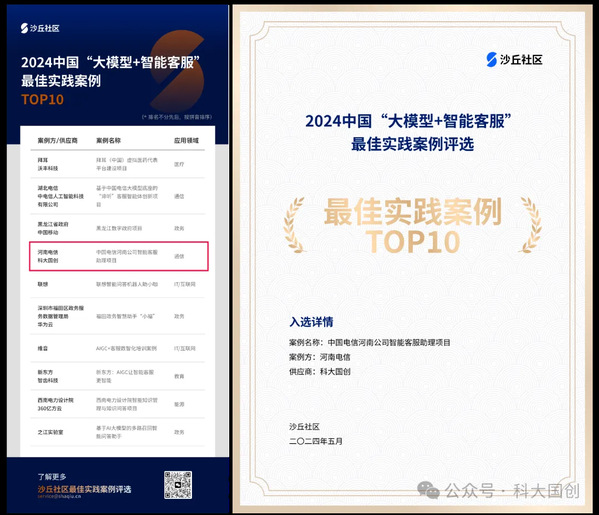This screenshot has height=515, width=599.
Task: Select 华为云 in the table
Action: pos(45,324)
